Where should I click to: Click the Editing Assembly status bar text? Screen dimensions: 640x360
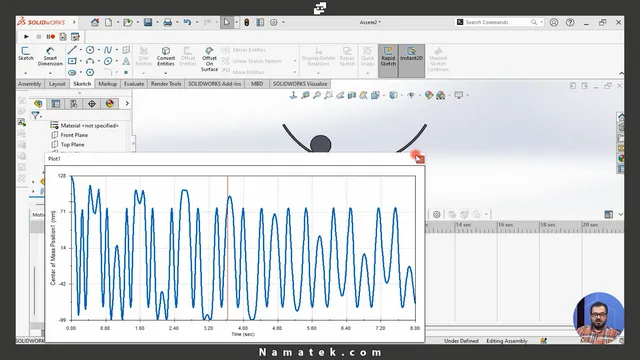(507, 341)
